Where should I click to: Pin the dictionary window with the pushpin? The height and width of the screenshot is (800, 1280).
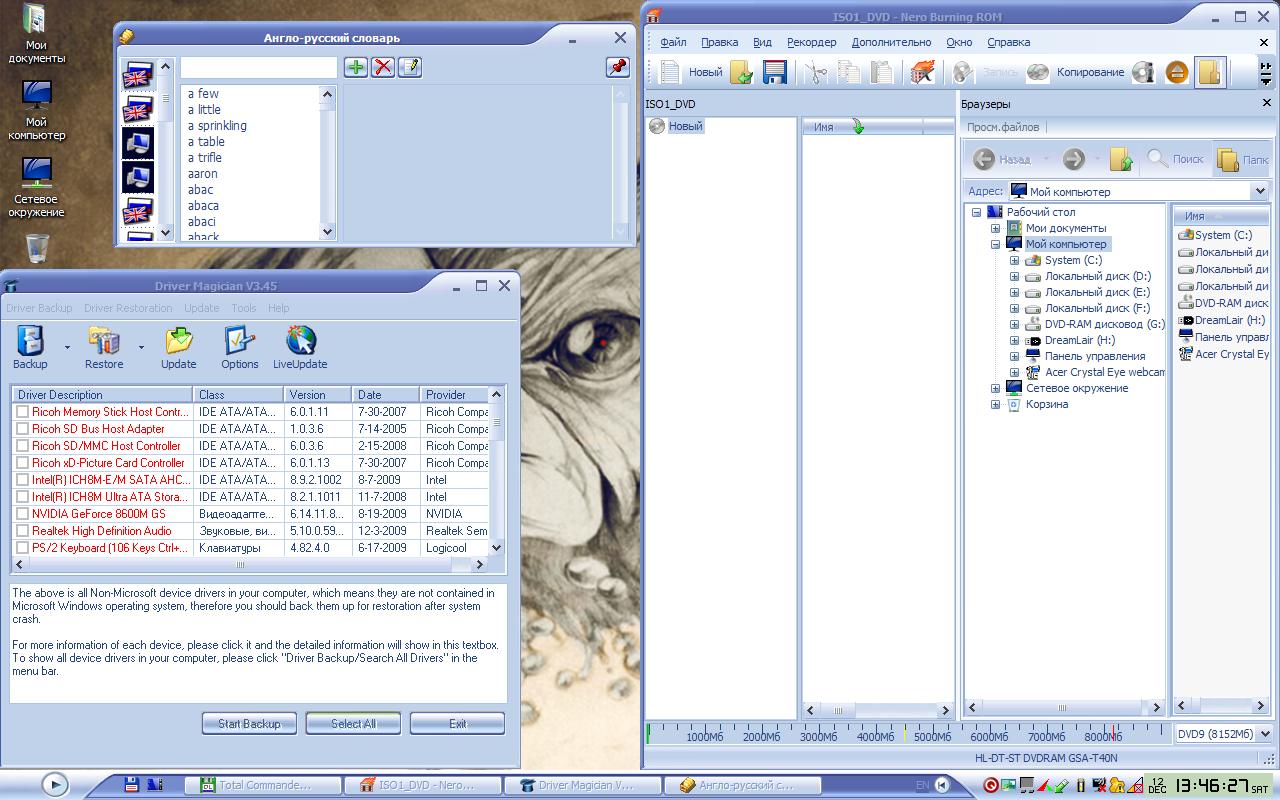click(x=617, y=68)
